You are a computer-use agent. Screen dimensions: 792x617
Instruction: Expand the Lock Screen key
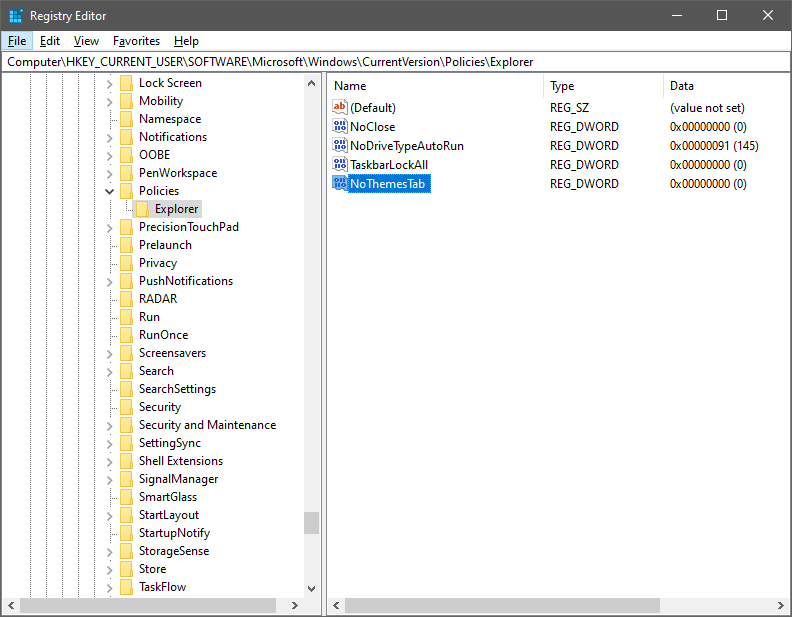pos(109,83)
